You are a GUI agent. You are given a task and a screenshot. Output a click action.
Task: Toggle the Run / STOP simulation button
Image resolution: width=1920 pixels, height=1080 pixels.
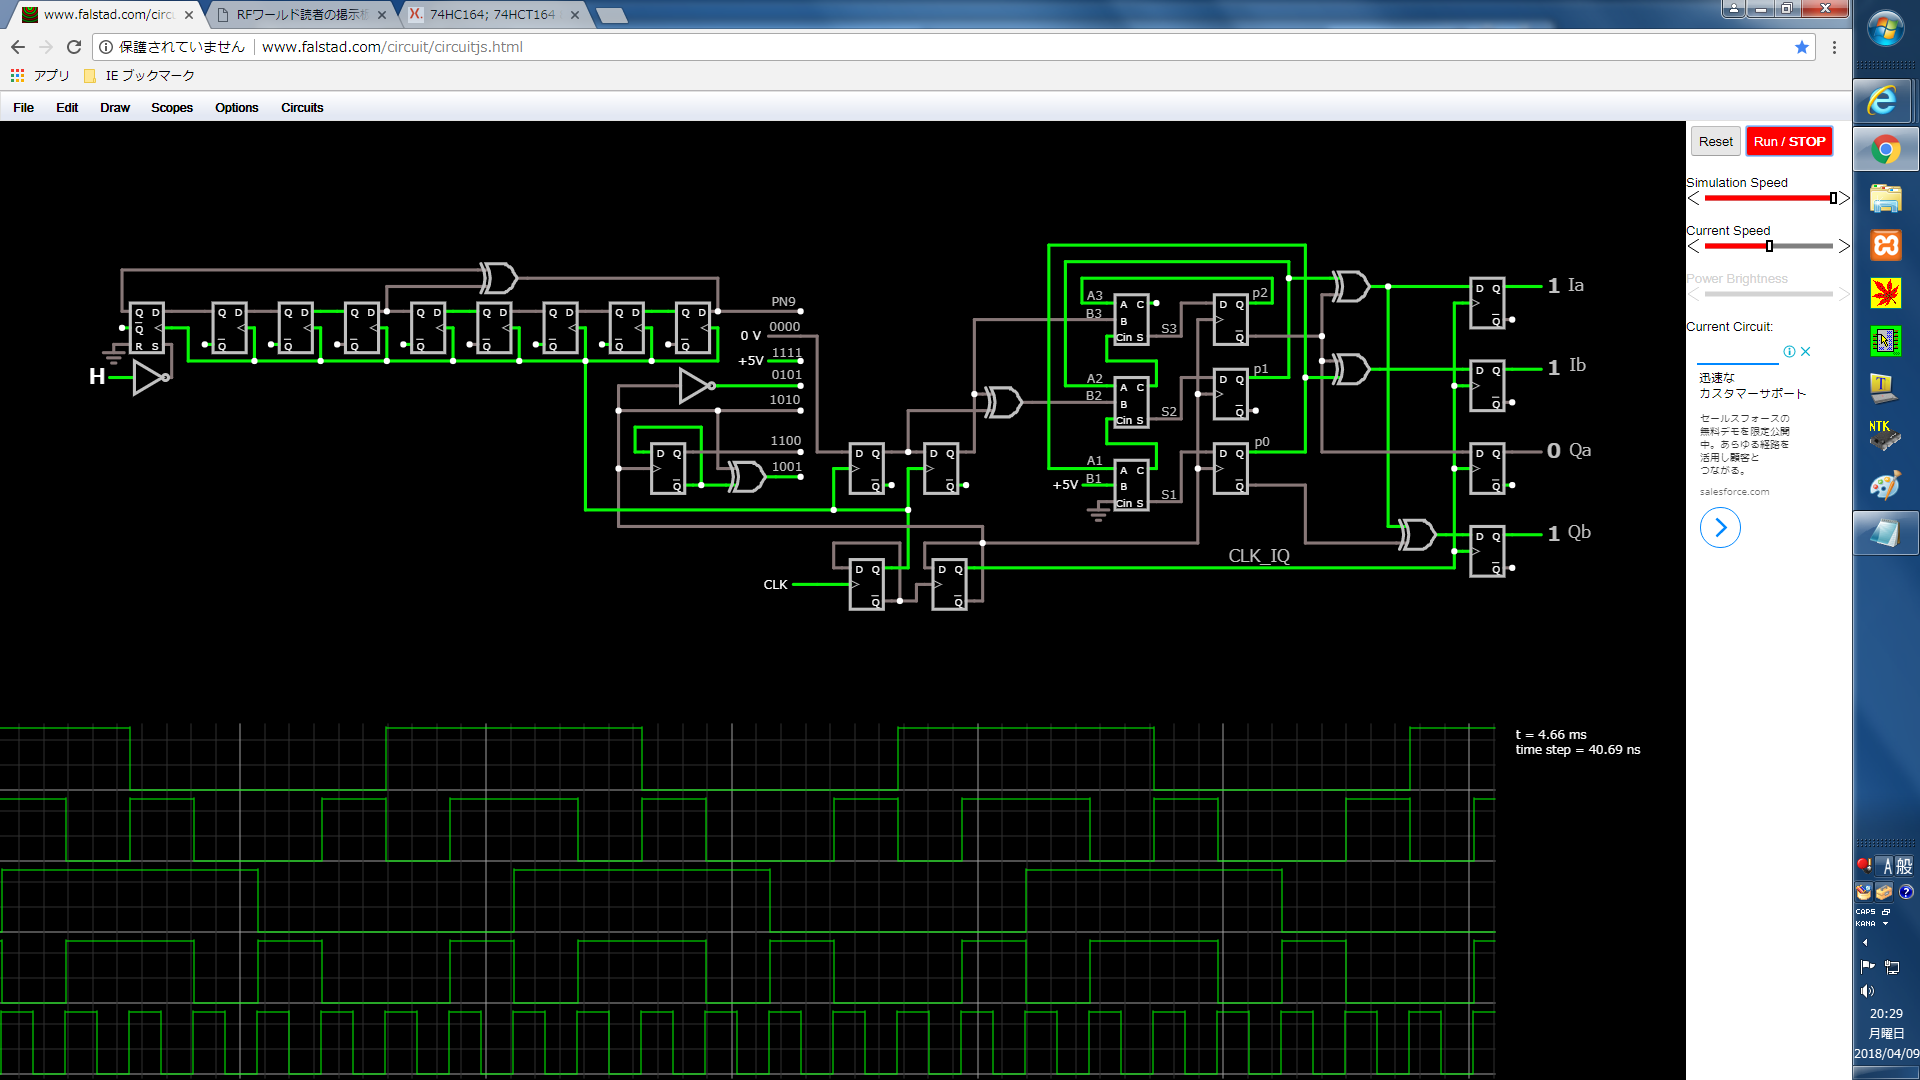pyautogui.click(x=1789, y=142)
